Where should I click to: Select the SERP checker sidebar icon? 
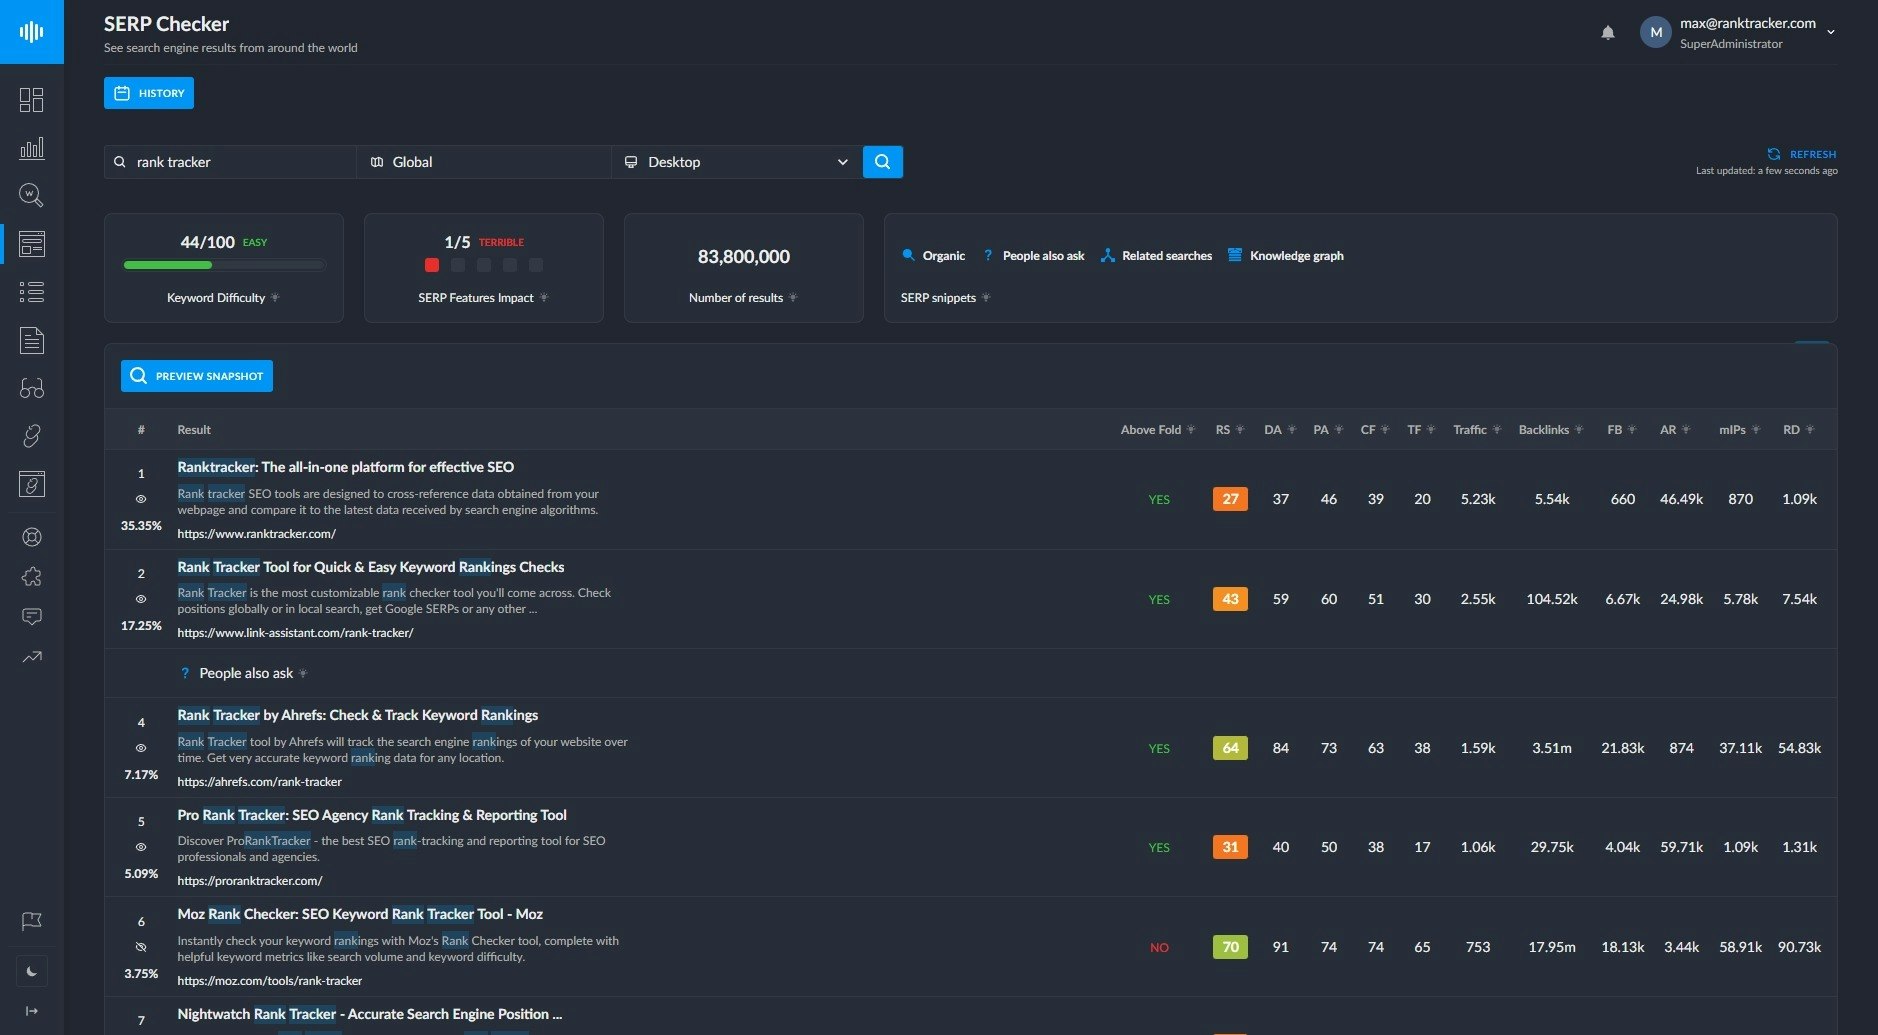tap(32, 243)
